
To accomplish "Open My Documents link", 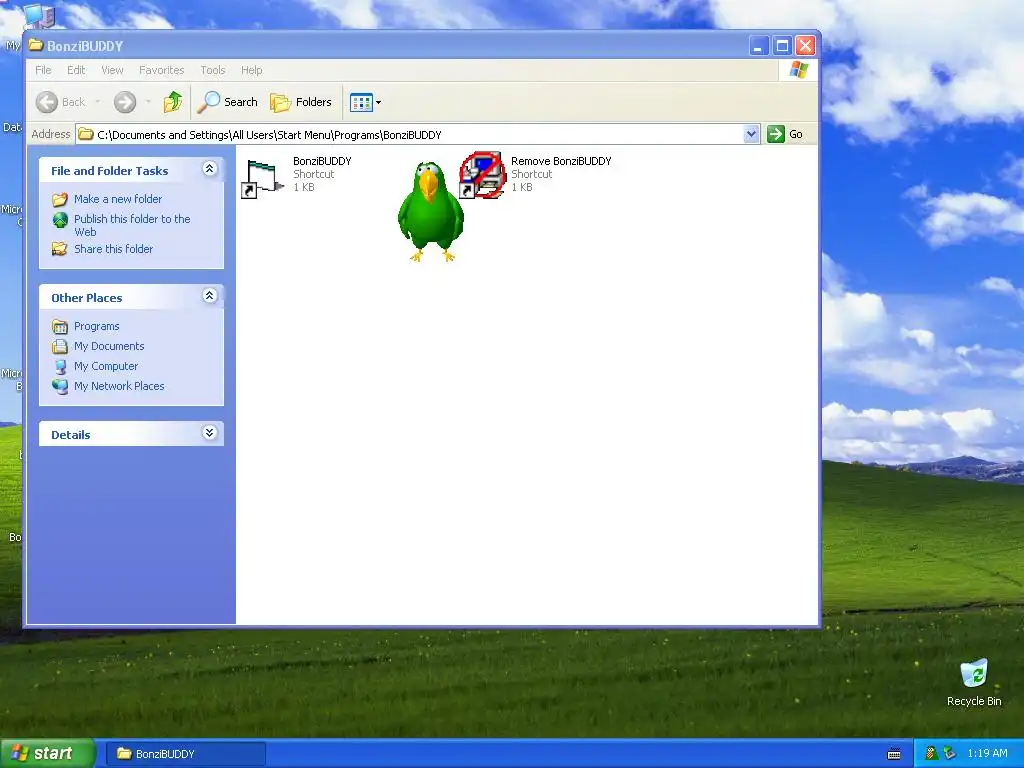I will (x=109, y=346).
